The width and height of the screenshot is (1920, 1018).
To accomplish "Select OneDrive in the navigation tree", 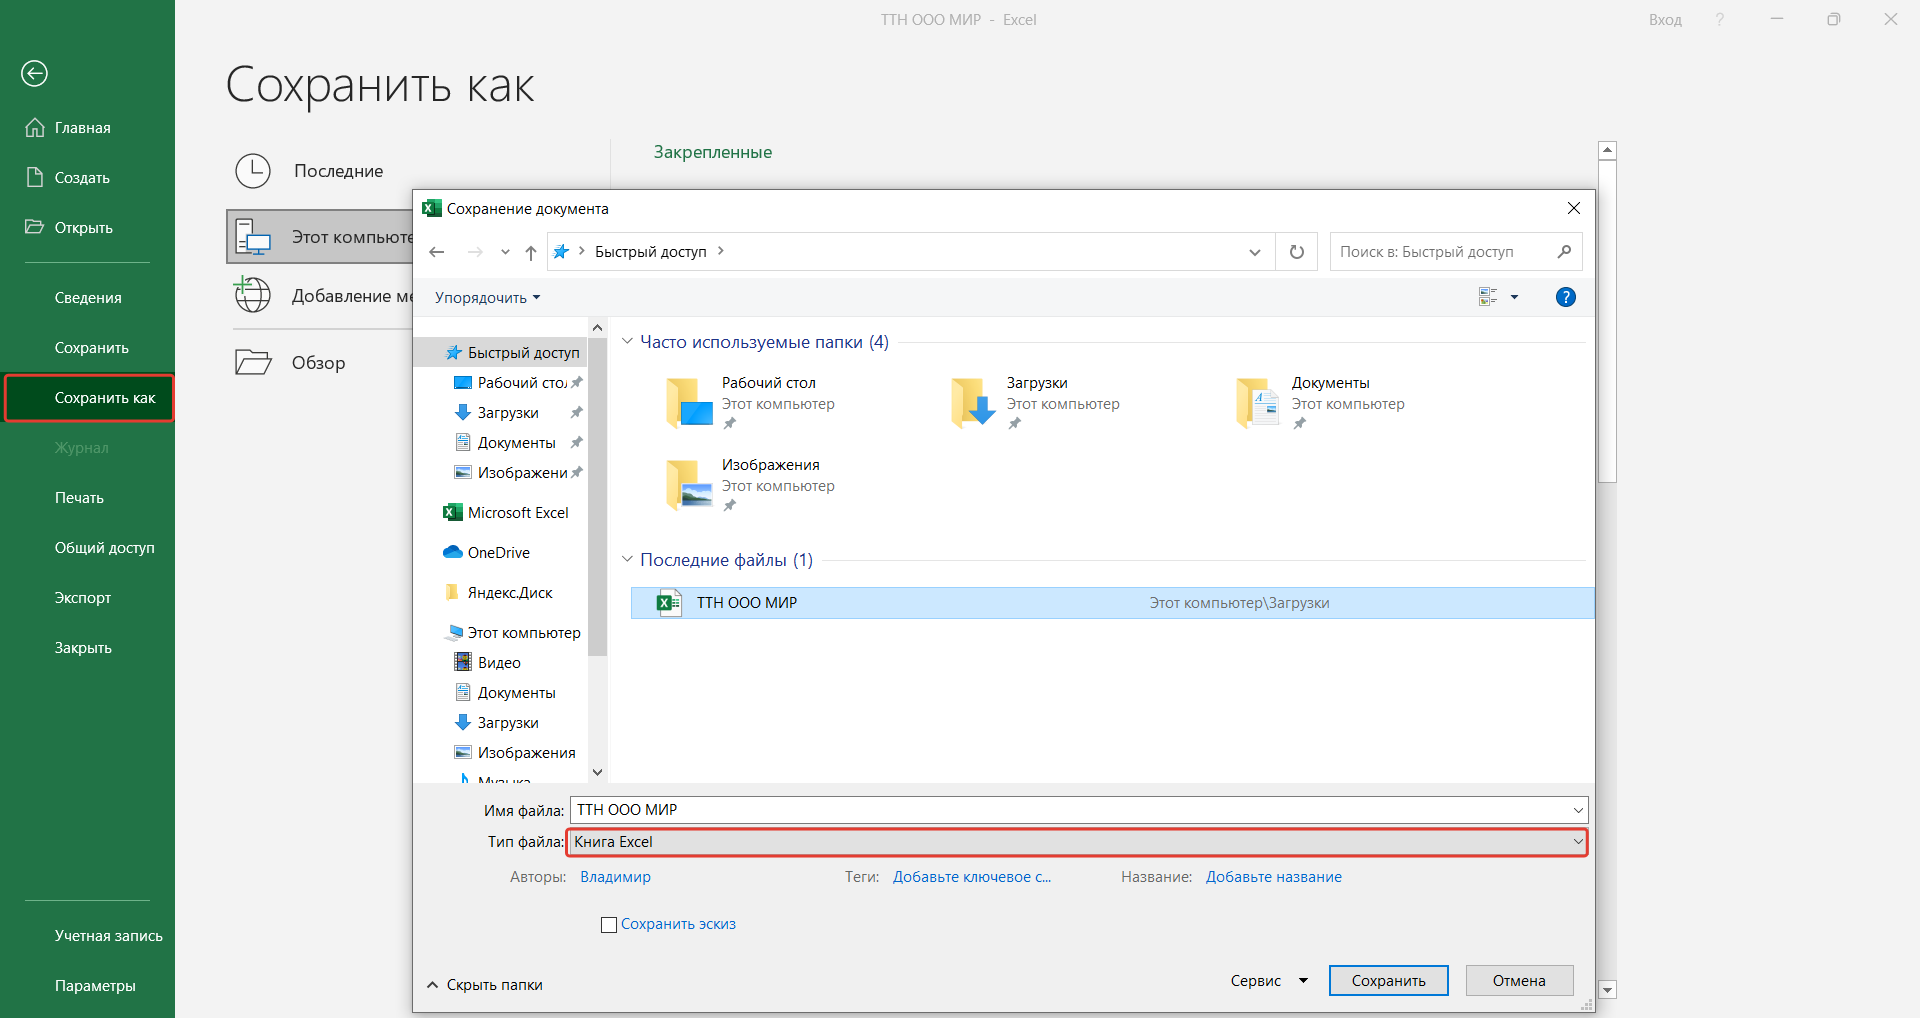I will pos(498,553).
